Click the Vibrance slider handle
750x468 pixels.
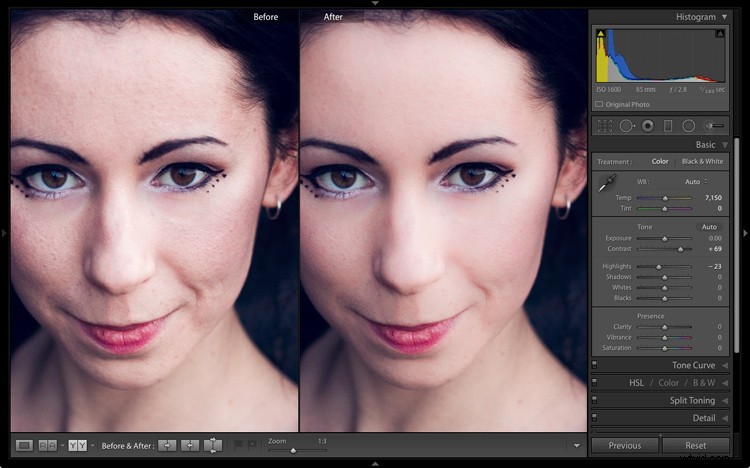664,338
